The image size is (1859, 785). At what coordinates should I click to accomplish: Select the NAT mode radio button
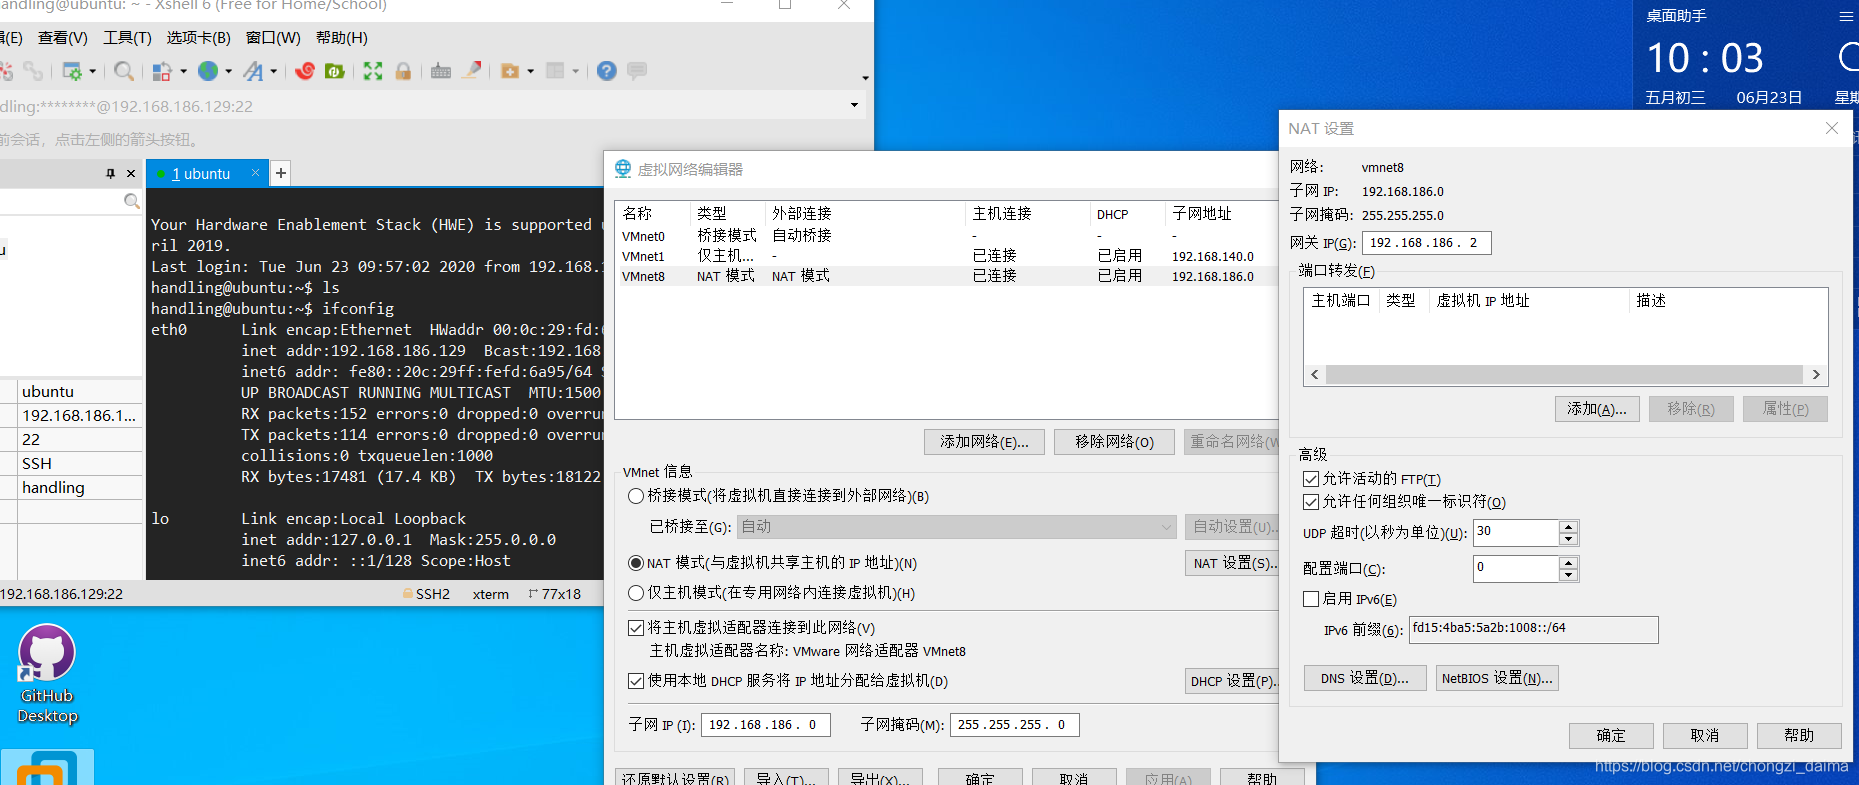pyautogui.click(x=636, y=563)
